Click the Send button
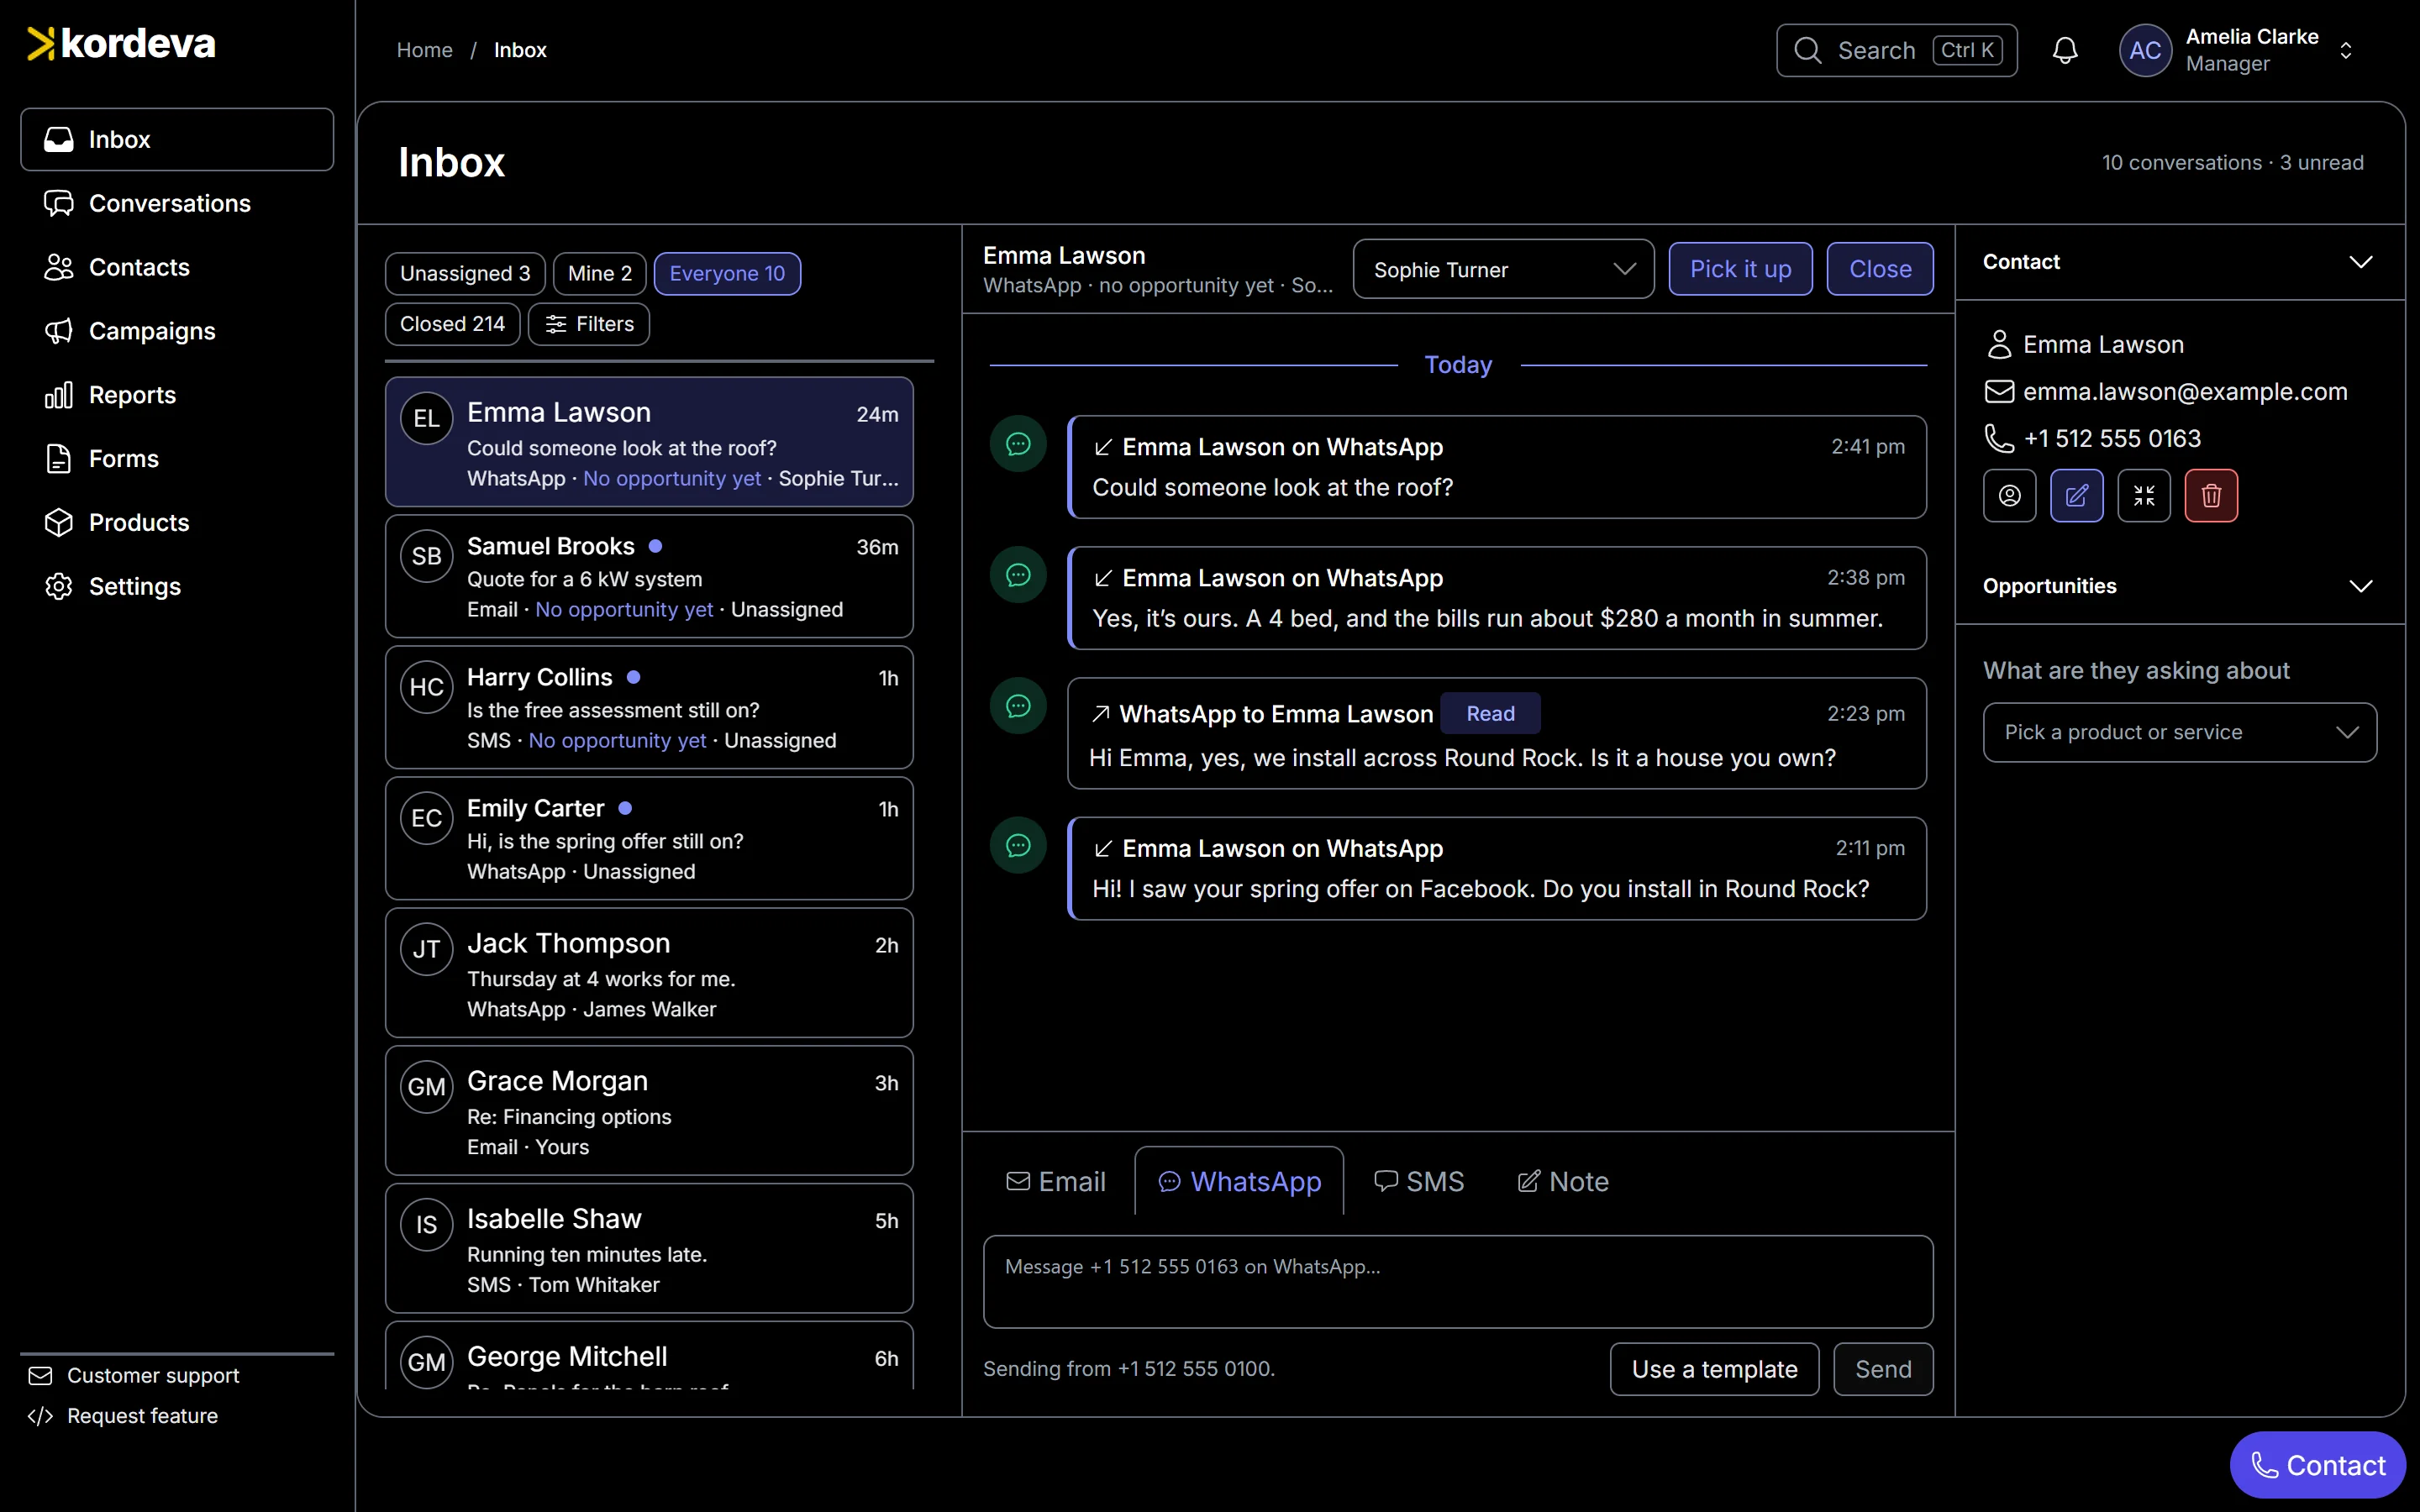This screenshot has height=1512, width=2420. pyautogui.click(x=1883, y=1369)
